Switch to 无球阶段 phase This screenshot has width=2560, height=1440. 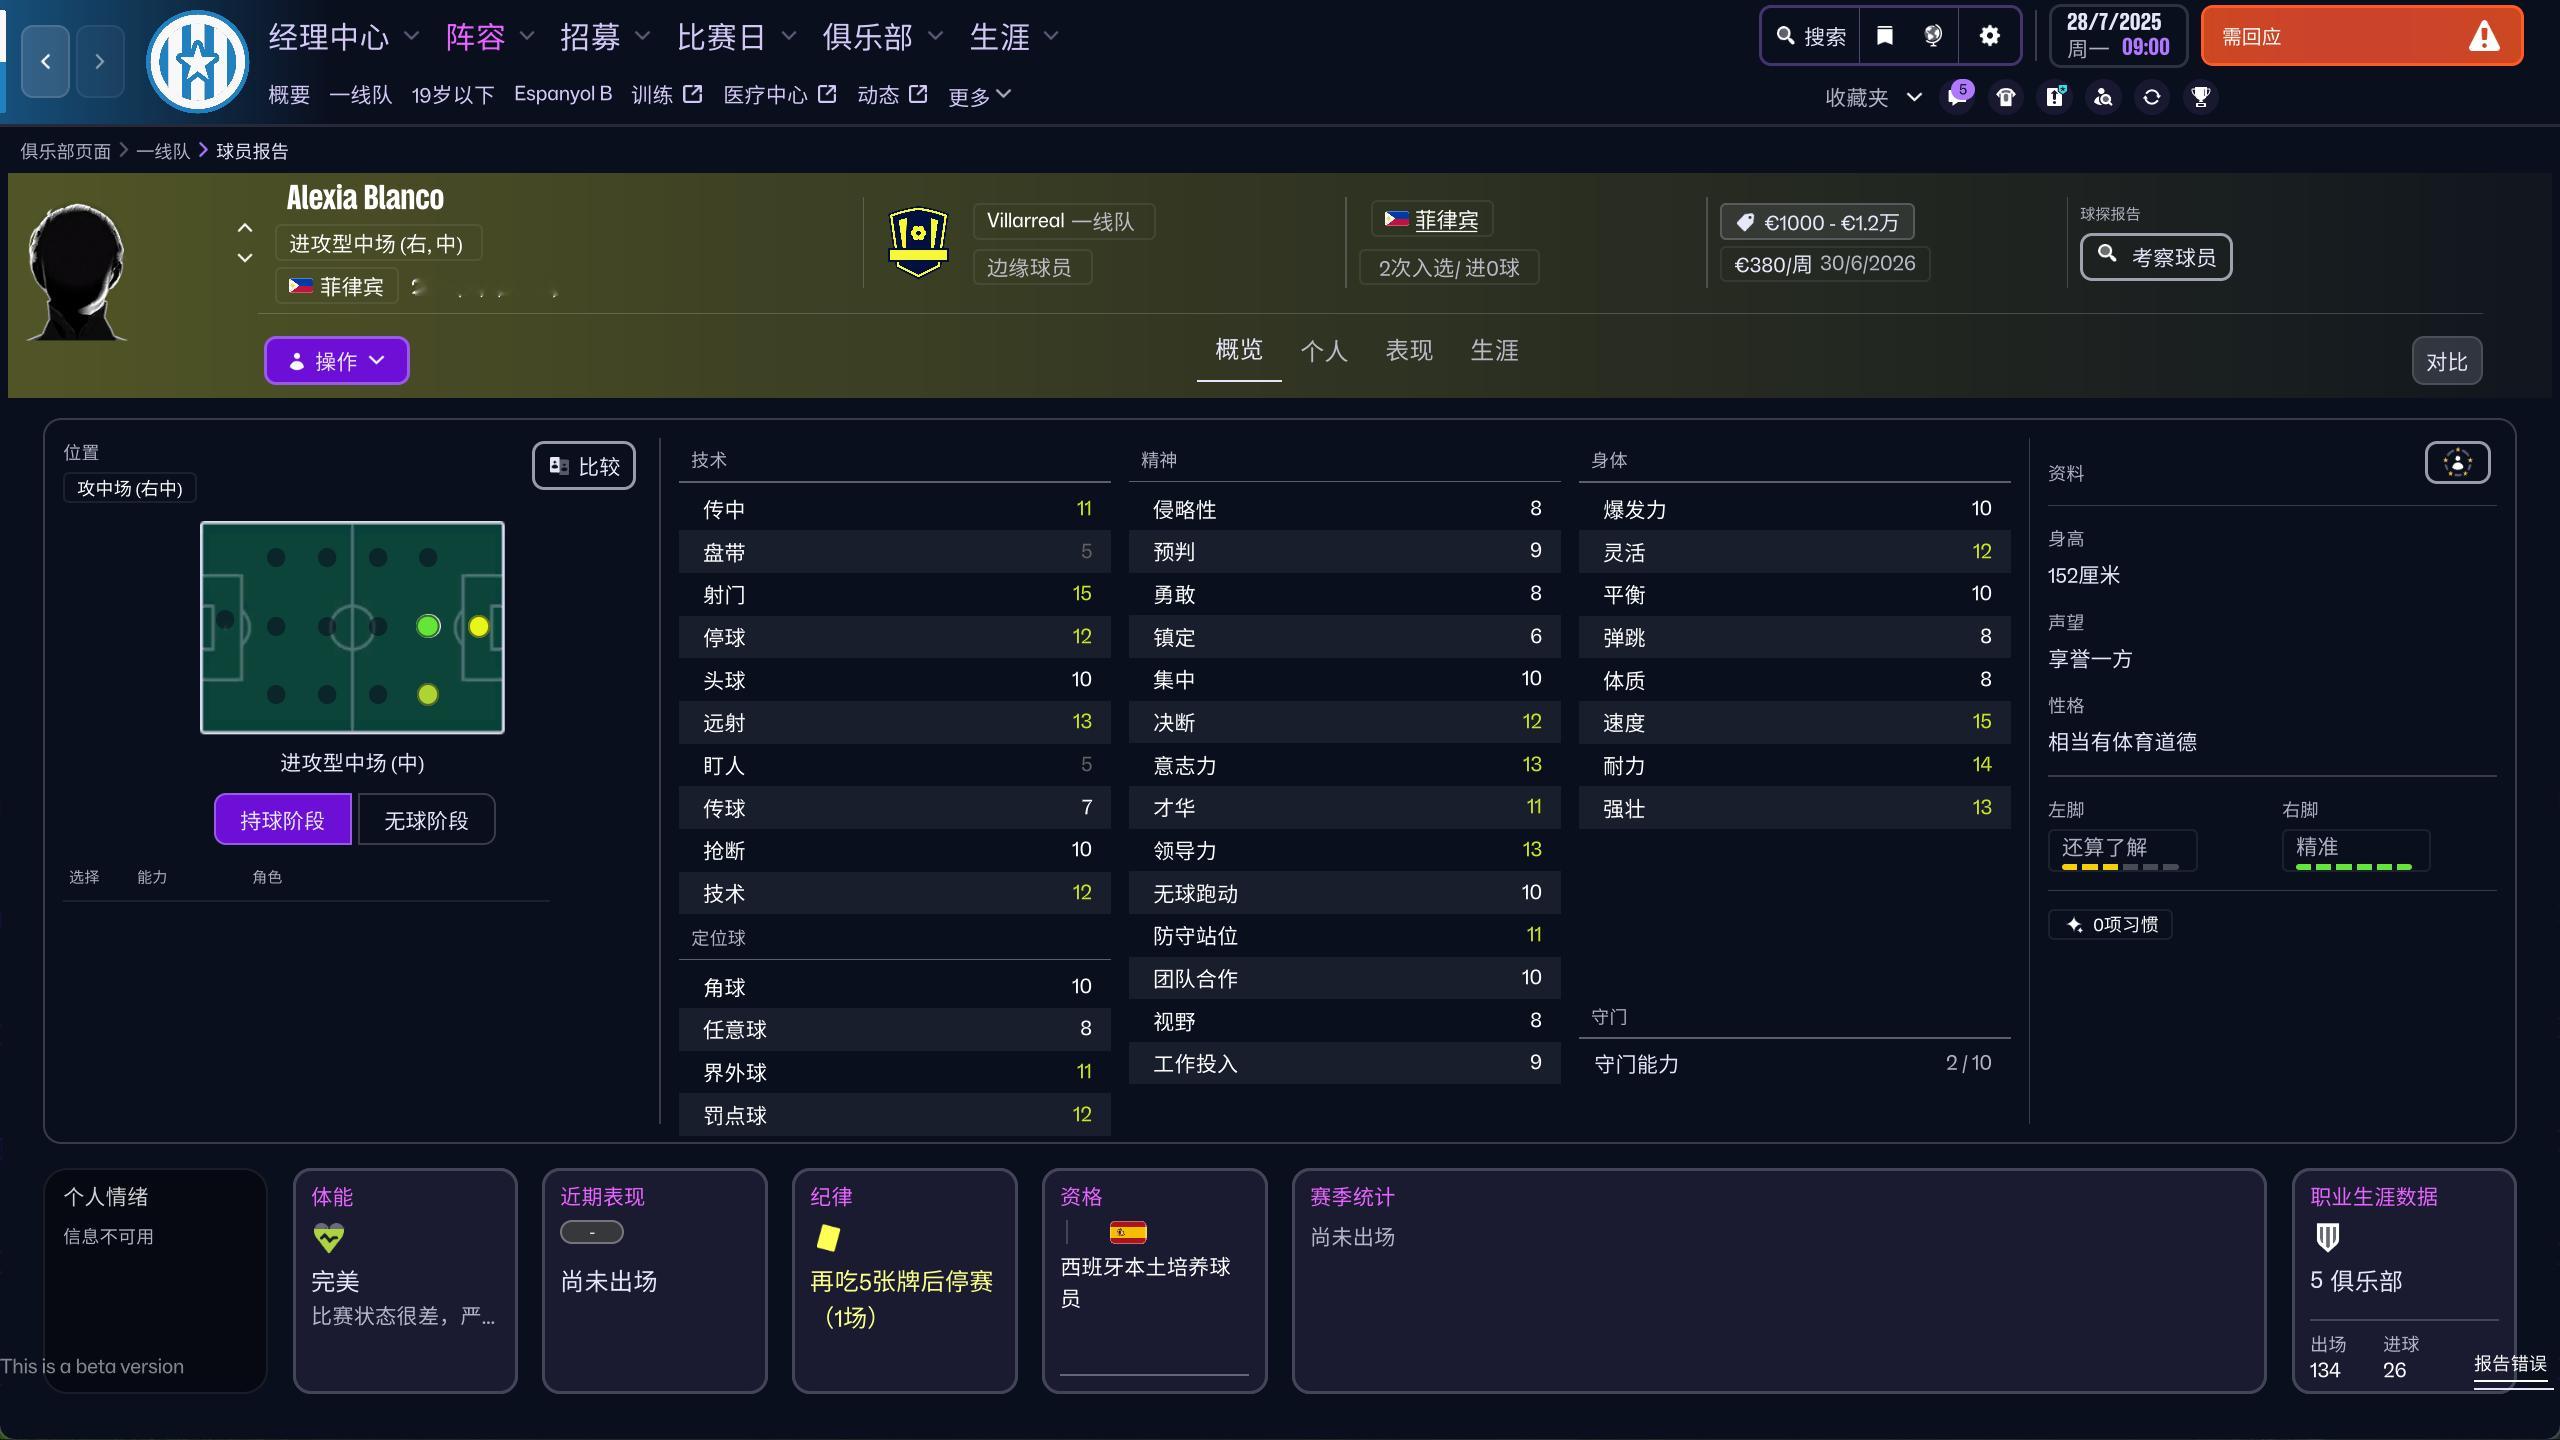(426, 820)
